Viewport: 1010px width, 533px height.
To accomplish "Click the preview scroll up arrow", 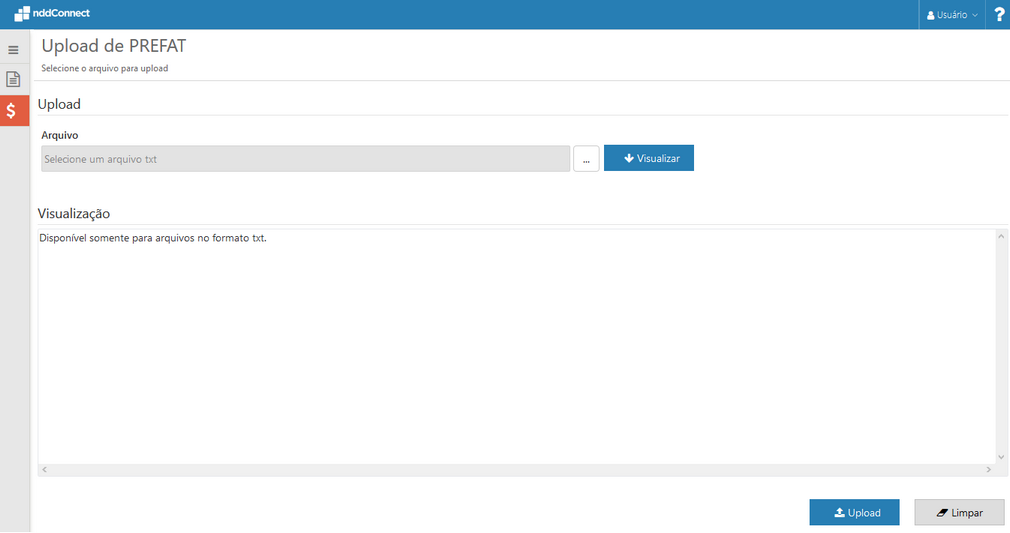I will pyautogui.click(x=1001, y=237).
